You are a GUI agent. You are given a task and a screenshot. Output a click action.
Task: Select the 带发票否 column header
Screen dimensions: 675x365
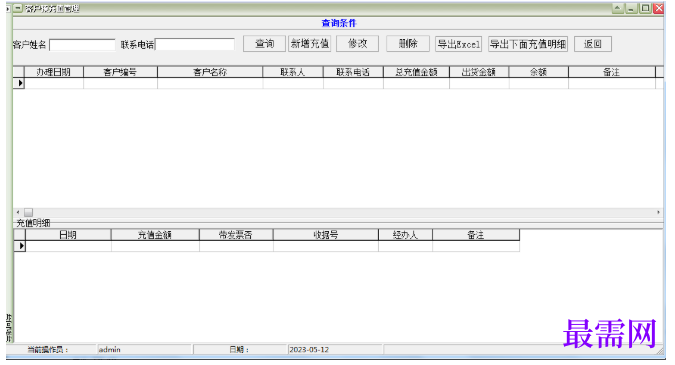coord(236,235)
